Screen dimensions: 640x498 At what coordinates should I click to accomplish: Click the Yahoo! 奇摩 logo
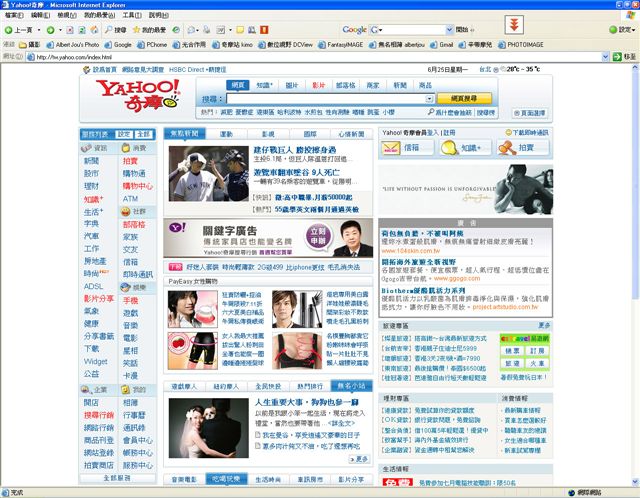tap(138, 95)
